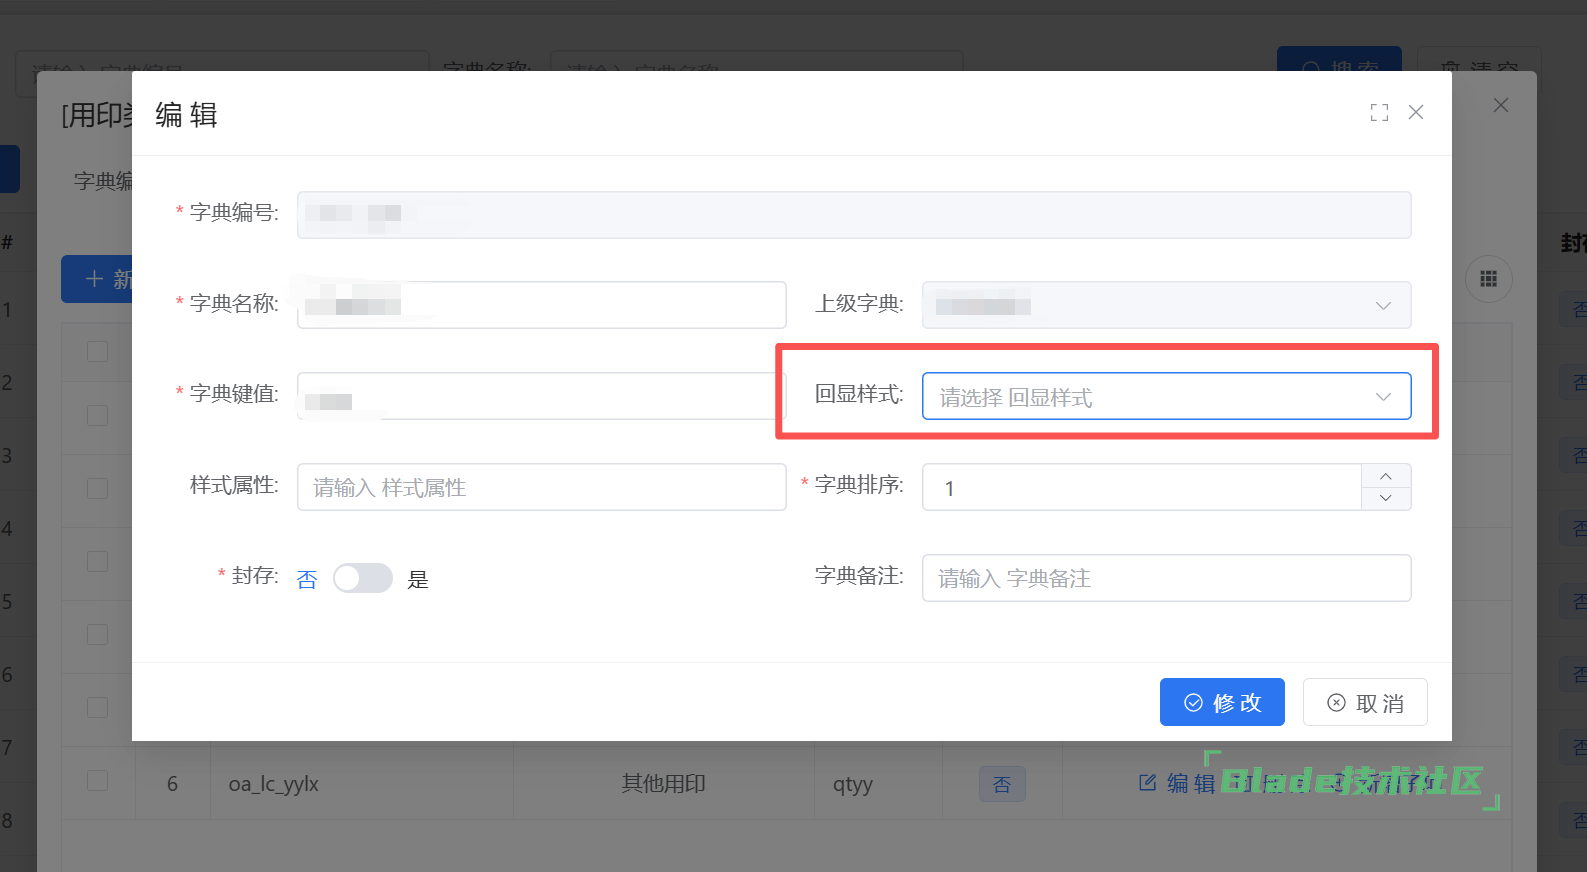Toggle the 封存 switch
Image resolution: width=1587 pixels, height=872 pixels.
[x=363, y=578]
